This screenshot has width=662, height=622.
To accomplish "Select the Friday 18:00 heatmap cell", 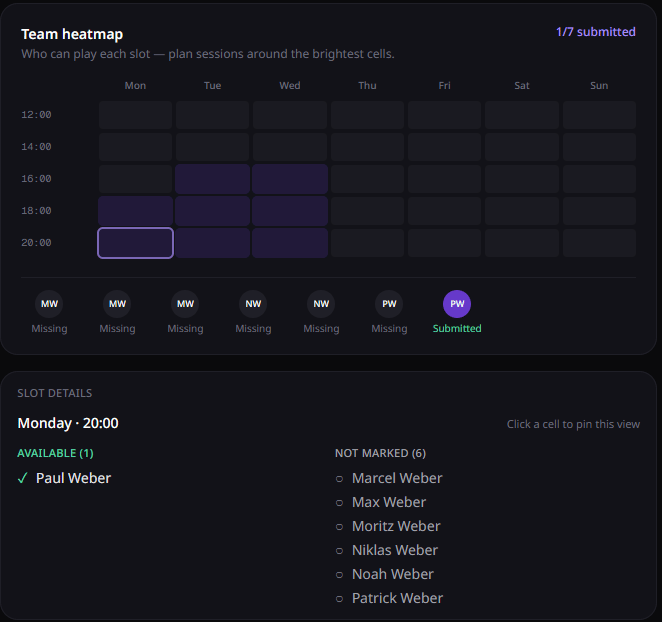I will coord(444,211).
